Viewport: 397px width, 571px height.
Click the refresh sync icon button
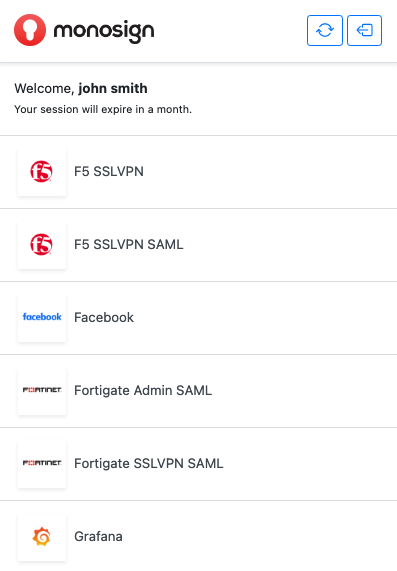[x=325, y=30]
